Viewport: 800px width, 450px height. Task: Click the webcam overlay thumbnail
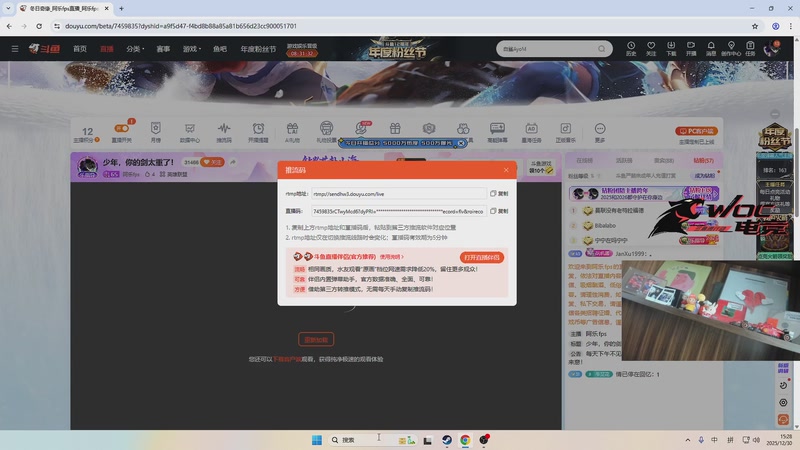coord(710,311)
